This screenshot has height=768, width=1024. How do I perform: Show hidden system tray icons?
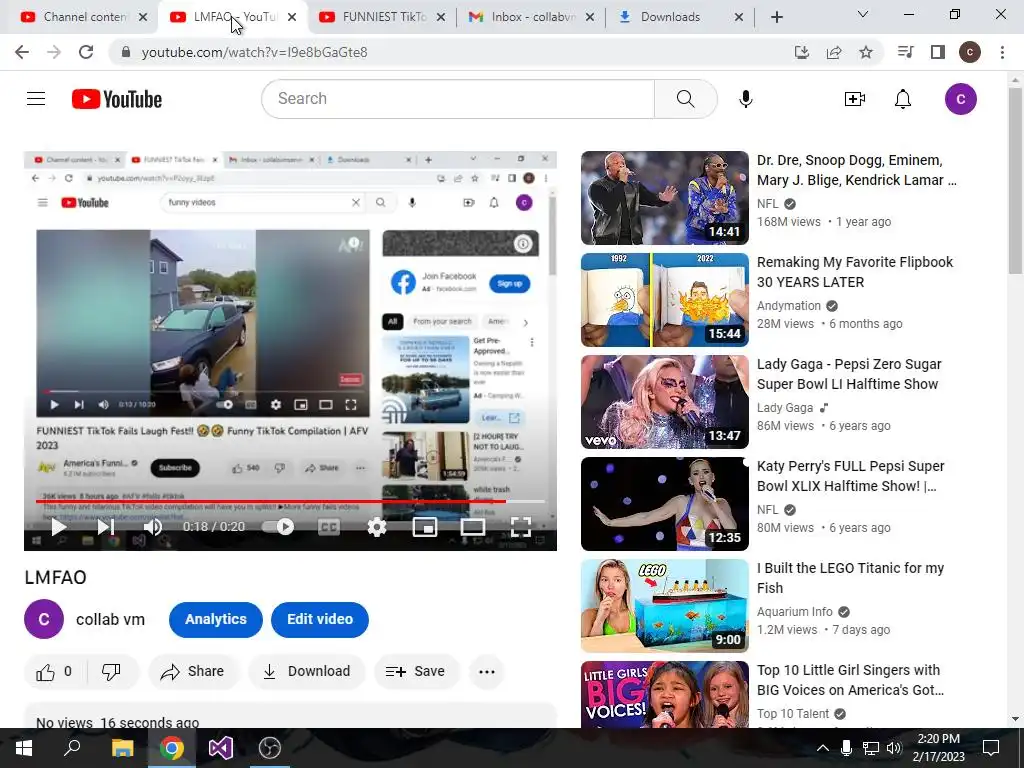click(x=823, y=748)
